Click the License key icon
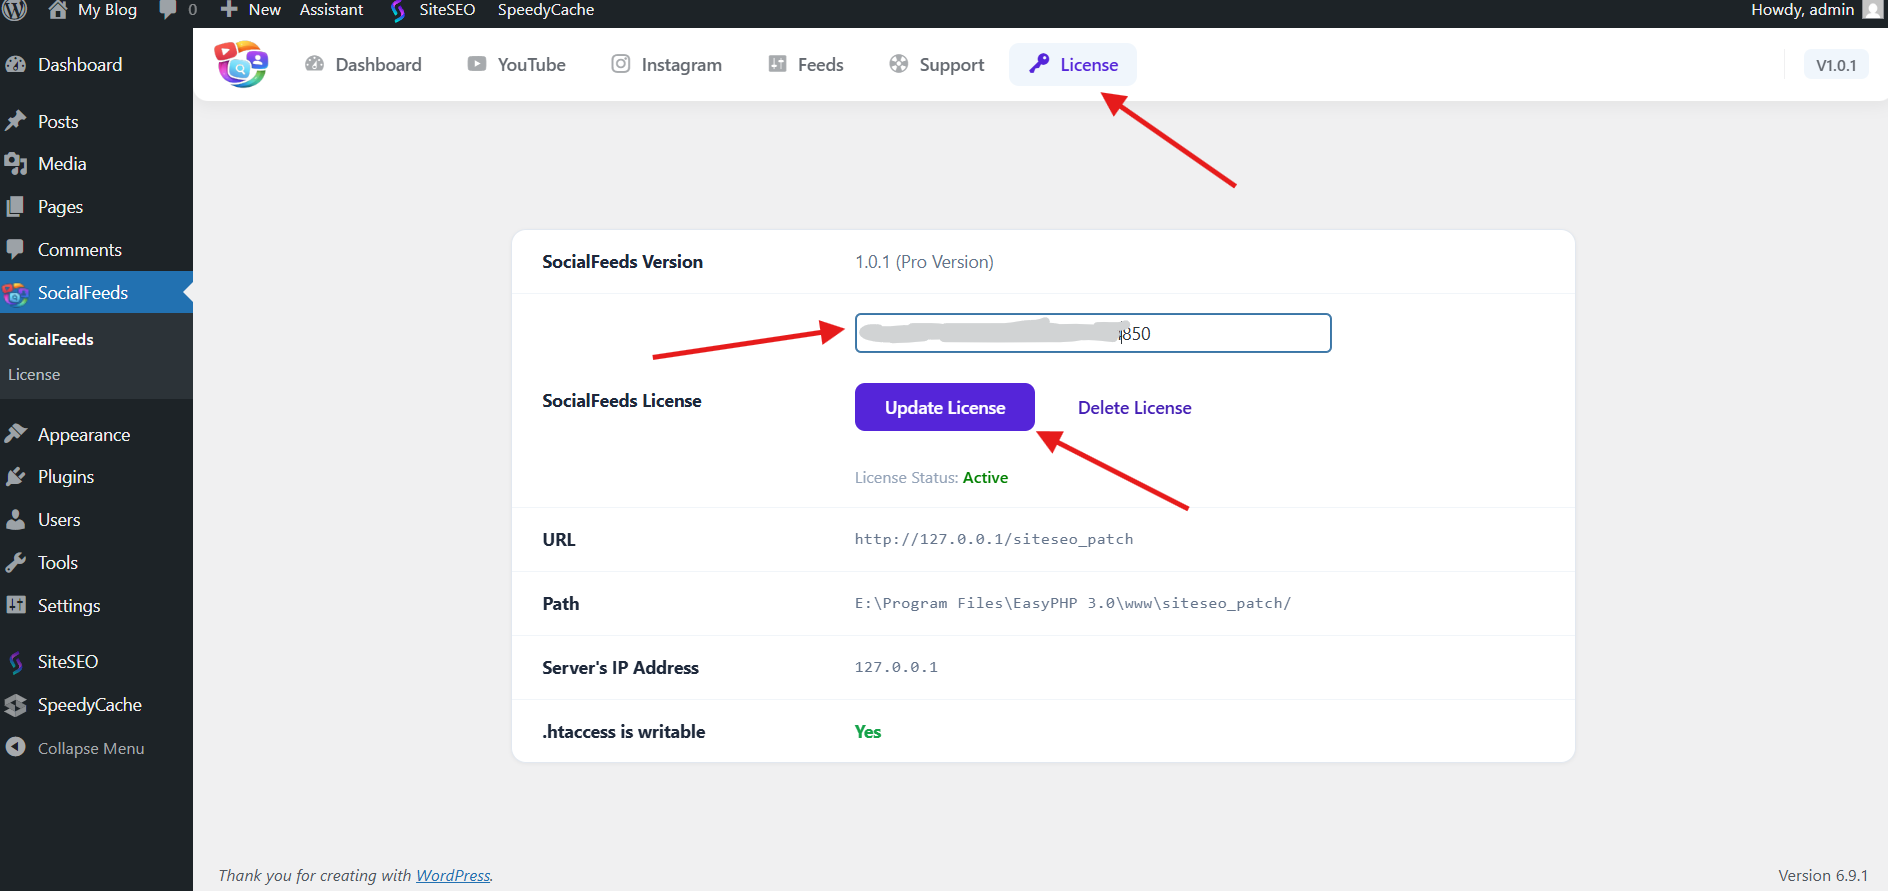 [1039, 63]
